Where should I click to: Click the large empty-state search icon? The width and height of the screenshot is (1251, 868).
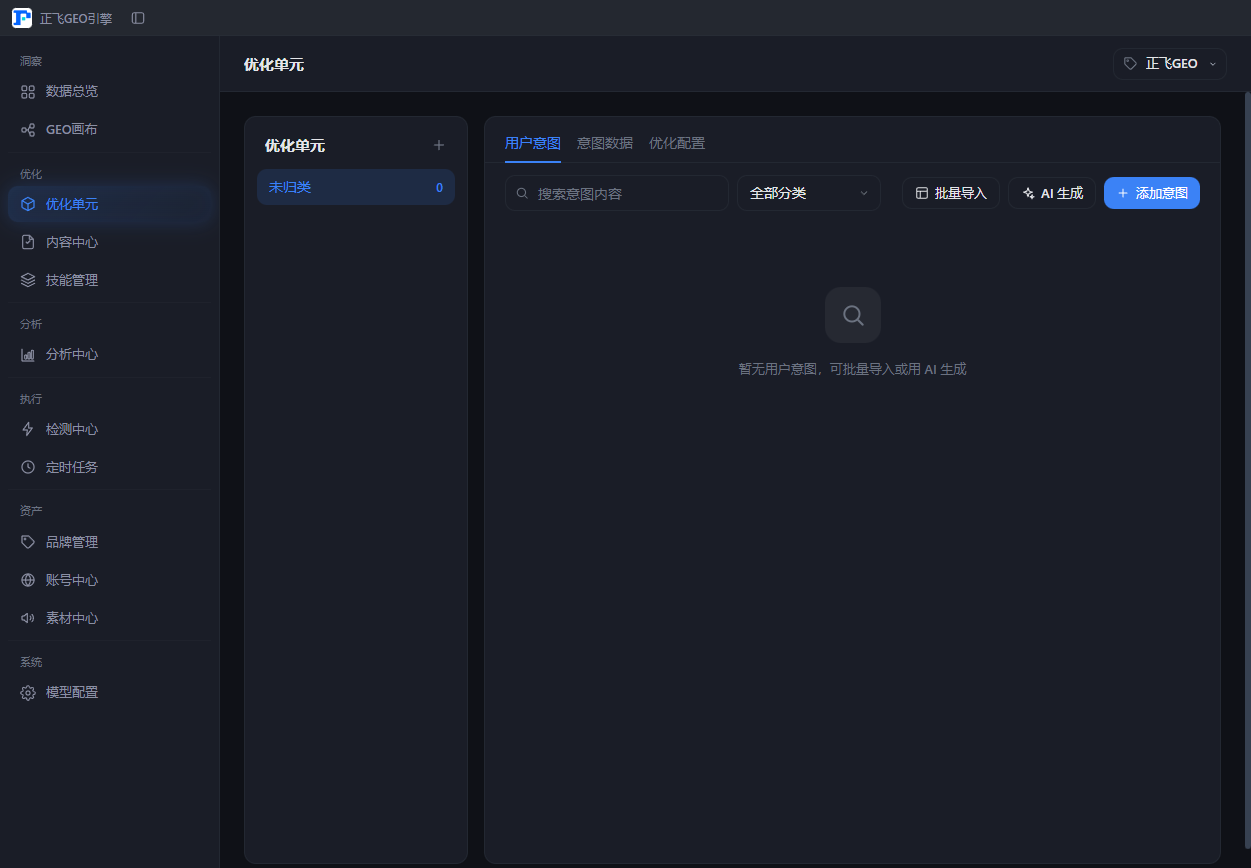click(853, 315)
